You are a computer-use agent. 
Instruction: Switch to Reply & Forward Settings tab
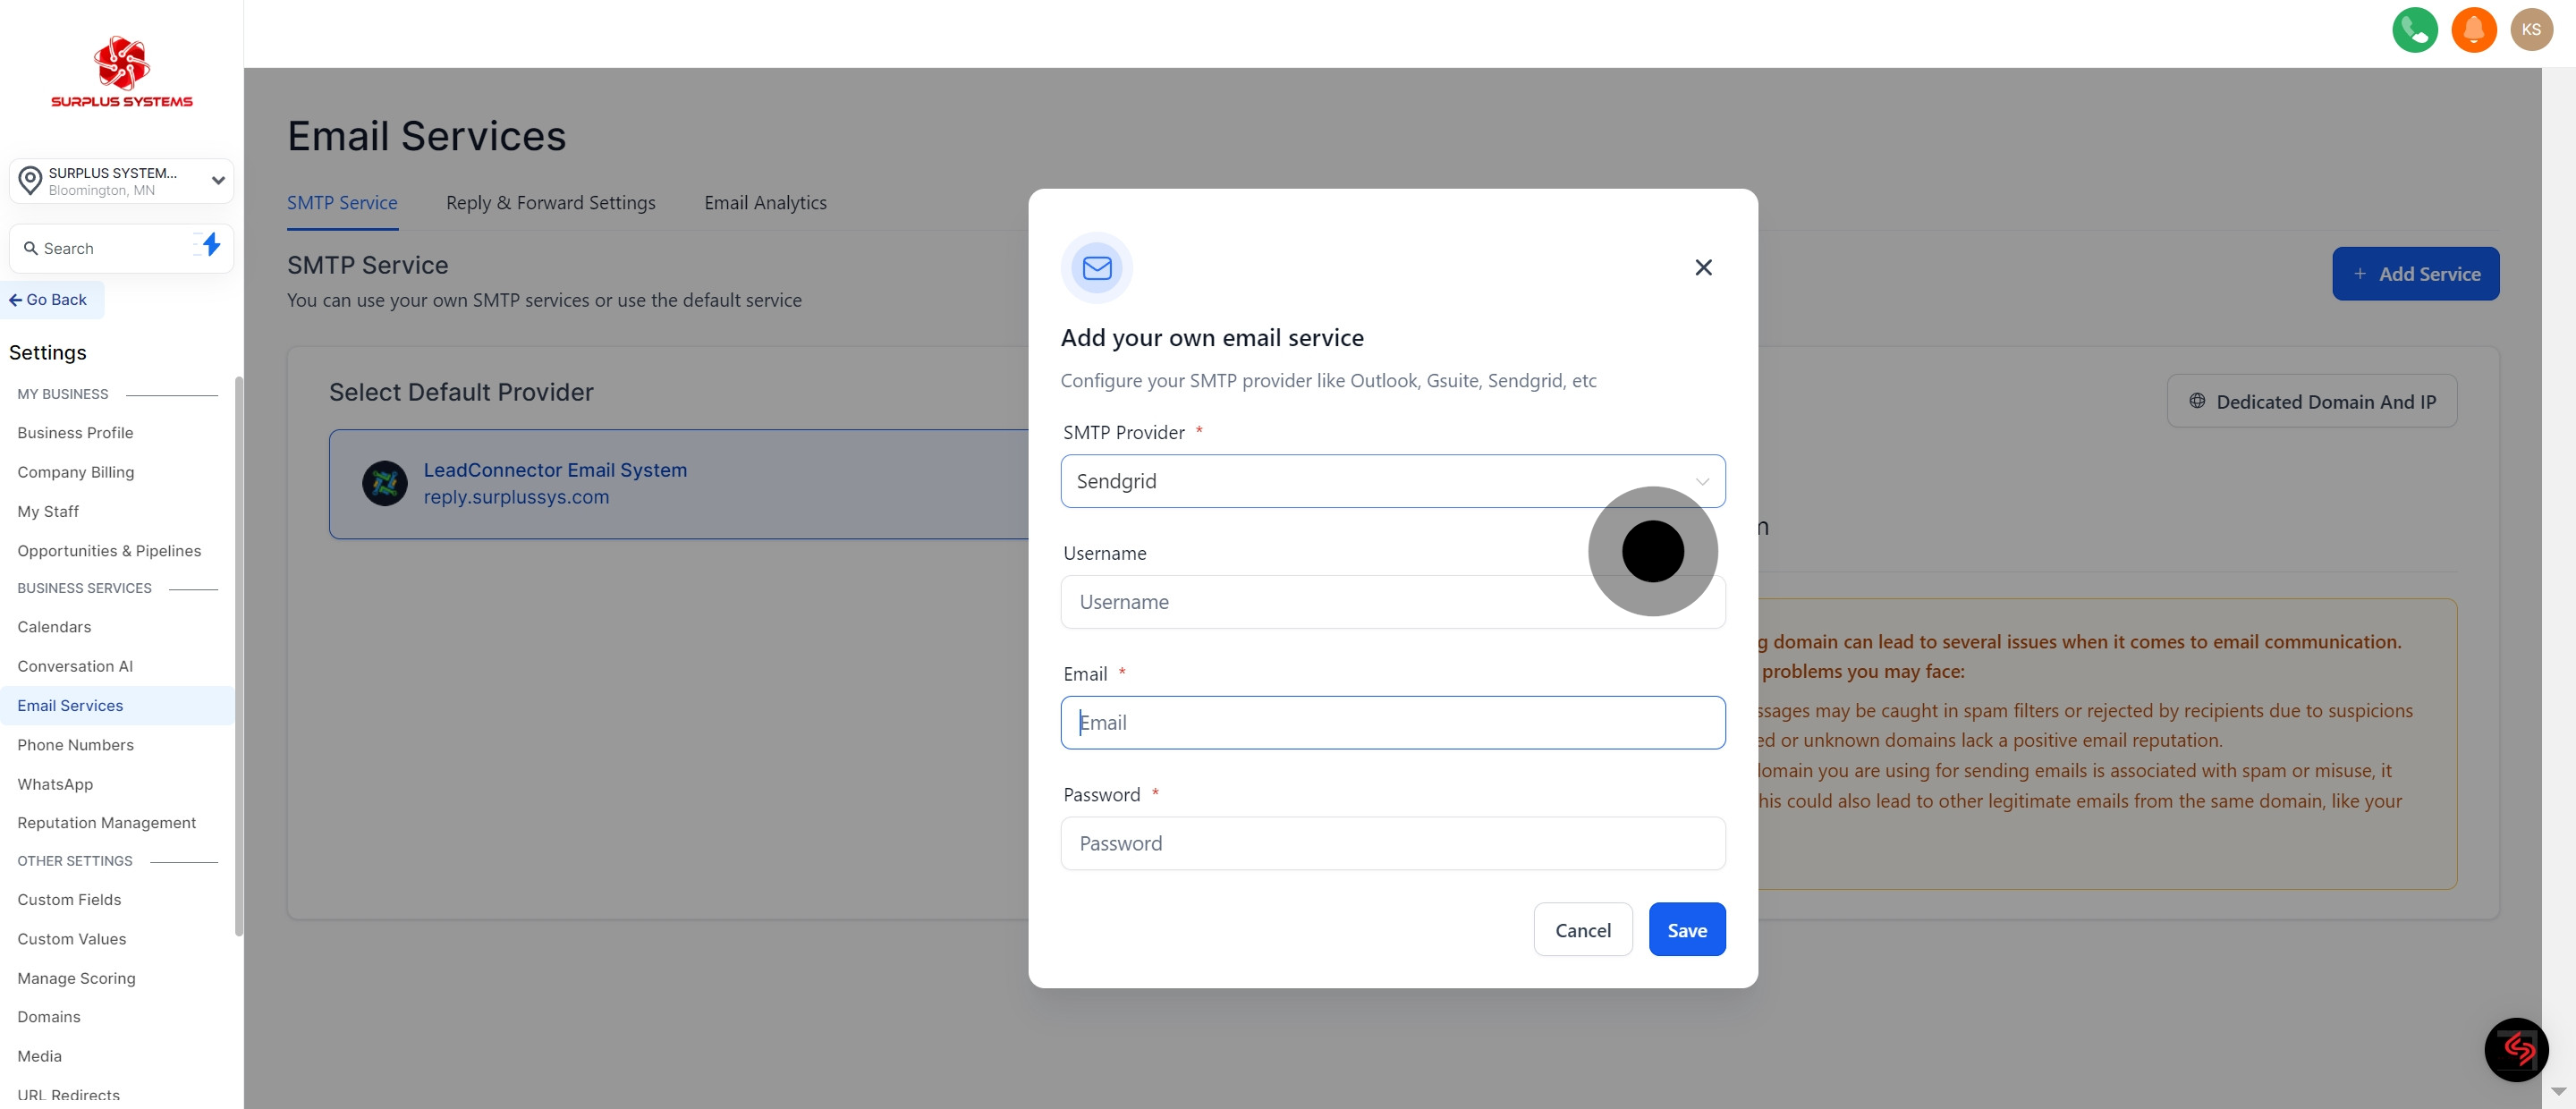pos(550,203)
